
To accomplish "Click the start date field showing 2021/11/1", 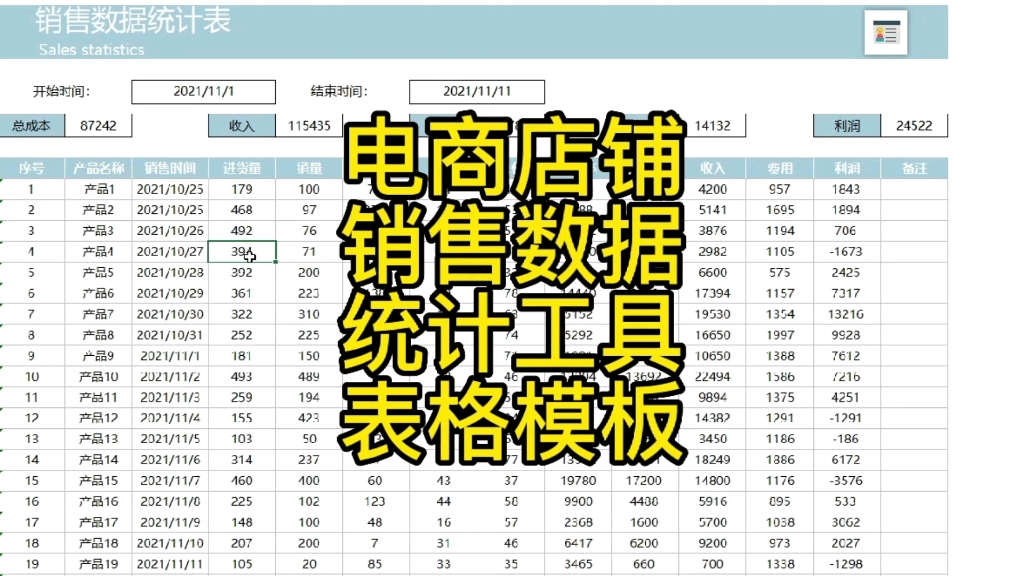I will [x=205, y=91].
